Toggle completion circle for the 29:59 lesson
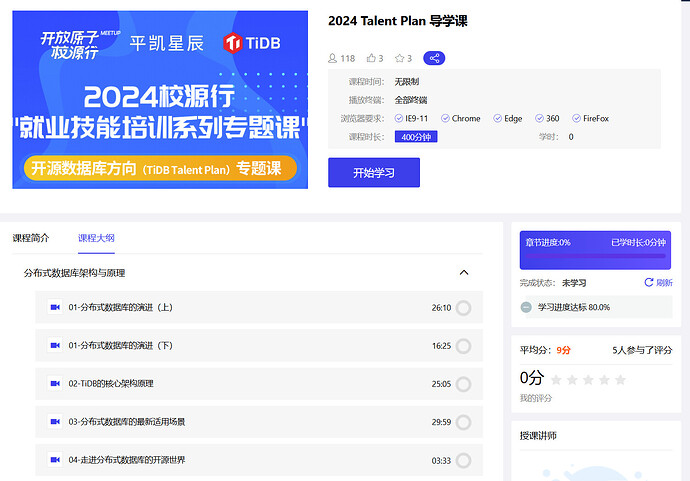 463,422
